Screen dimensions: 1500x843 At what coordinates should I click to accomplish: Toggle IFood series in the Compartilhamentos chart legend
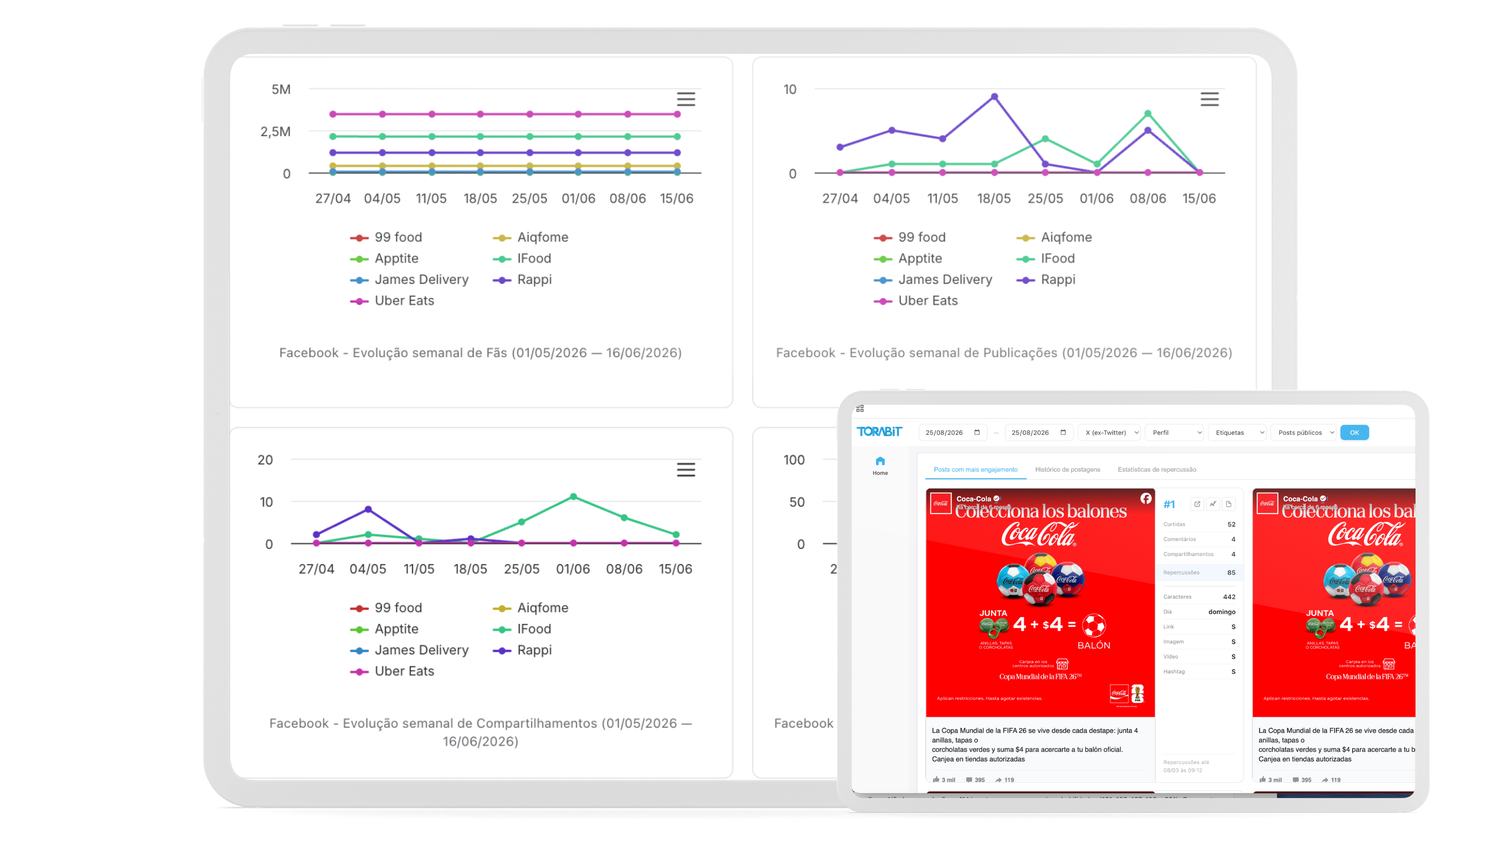click(x=521, y=629)
